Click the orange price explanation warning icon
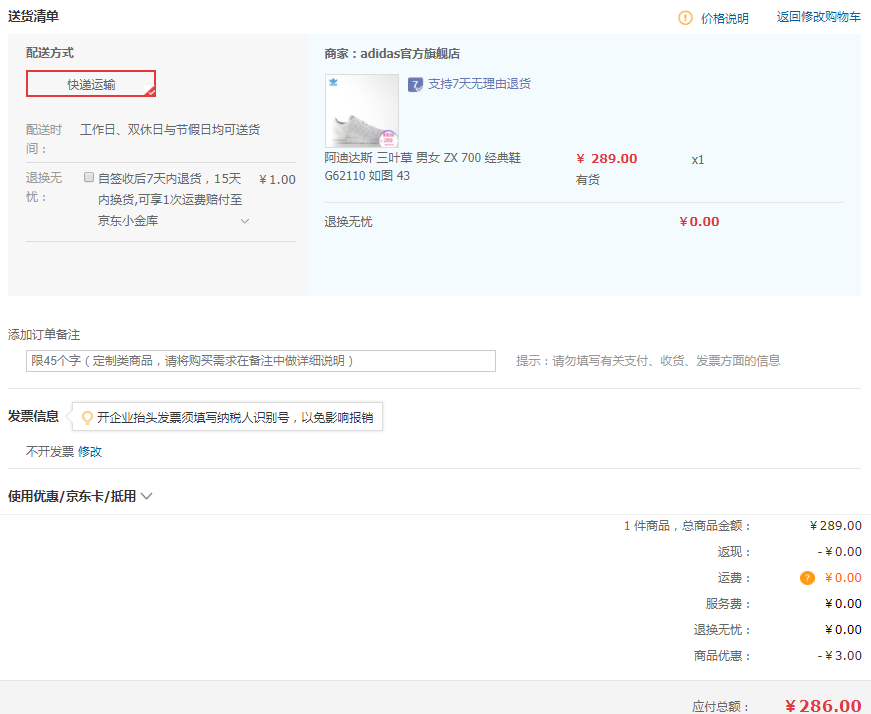Screen dimensions: 871x714 tap(685, 18)
